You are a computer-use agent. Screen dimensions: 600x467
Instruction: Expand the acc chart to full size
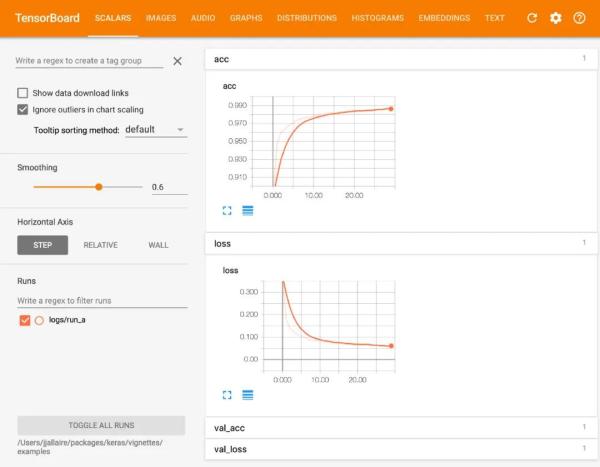pos(227,210)
